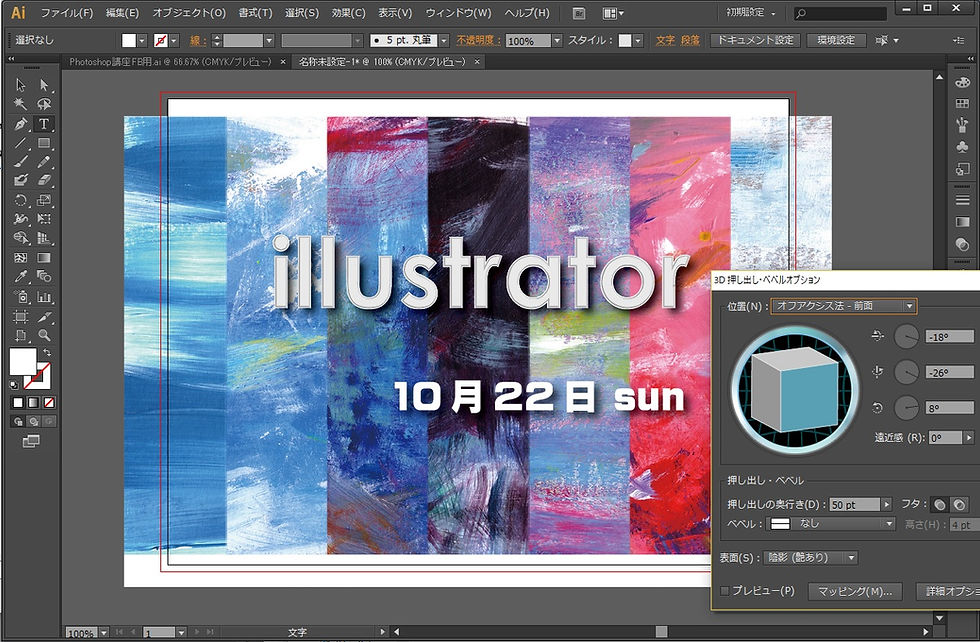
Task: Choose the Rectangle tool
Action: [44, 143]
